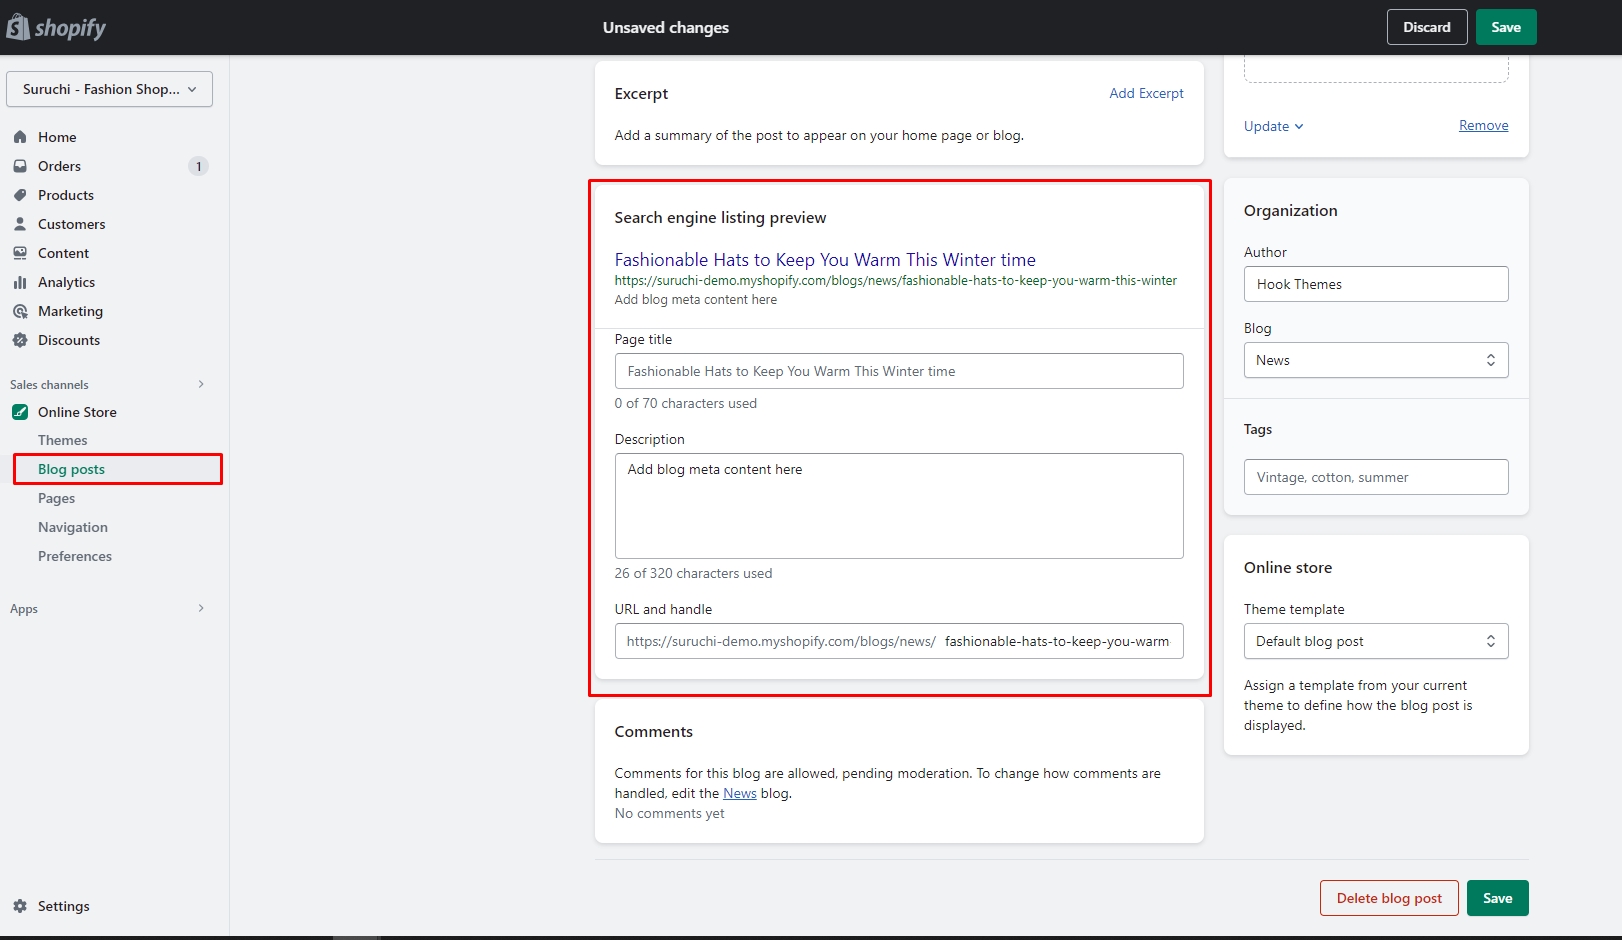Click the Marketing target icon
Viewport: 1622px width, 940px height.
pos(20,311)
